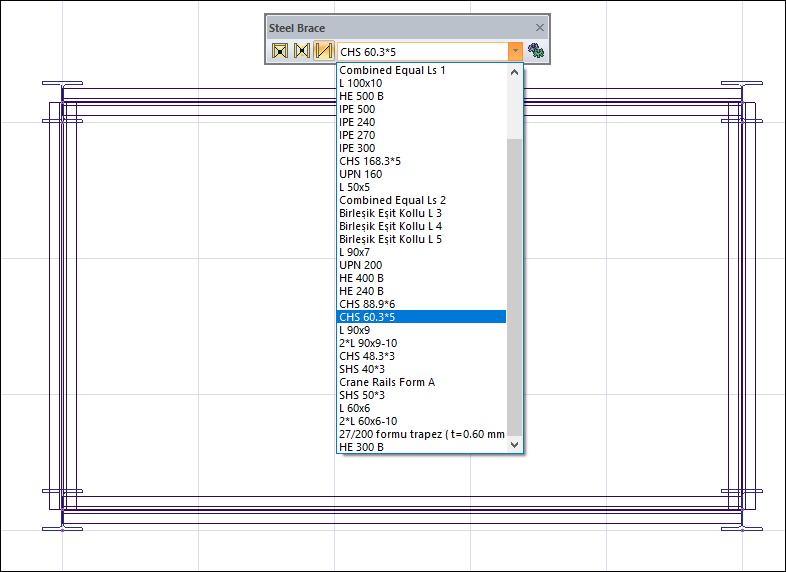This screenshot has width=786, height=572.
Task: Select the 2*L 60x6-10 profile
Action: pyautogui.click(x=368, y=421)
